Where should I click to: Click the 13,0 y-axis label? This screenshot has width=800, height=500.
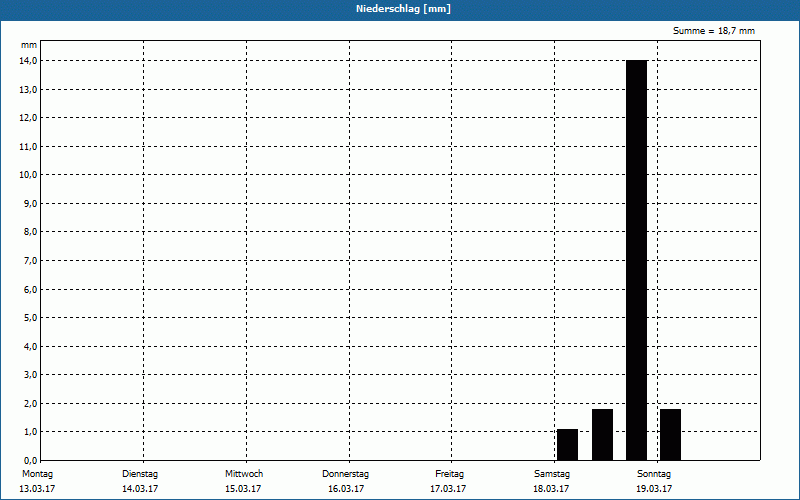pos(29,89)
